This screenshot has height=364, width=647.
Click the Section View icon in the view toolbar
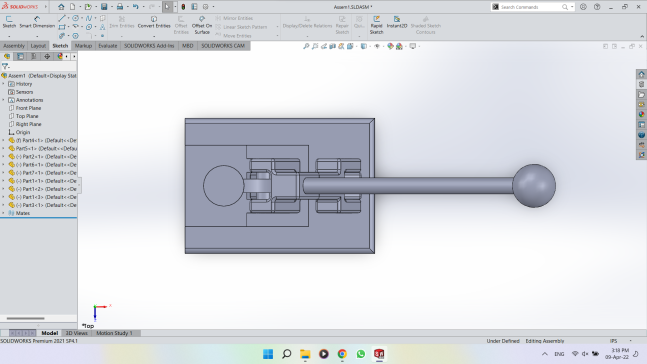pos(333,46)
